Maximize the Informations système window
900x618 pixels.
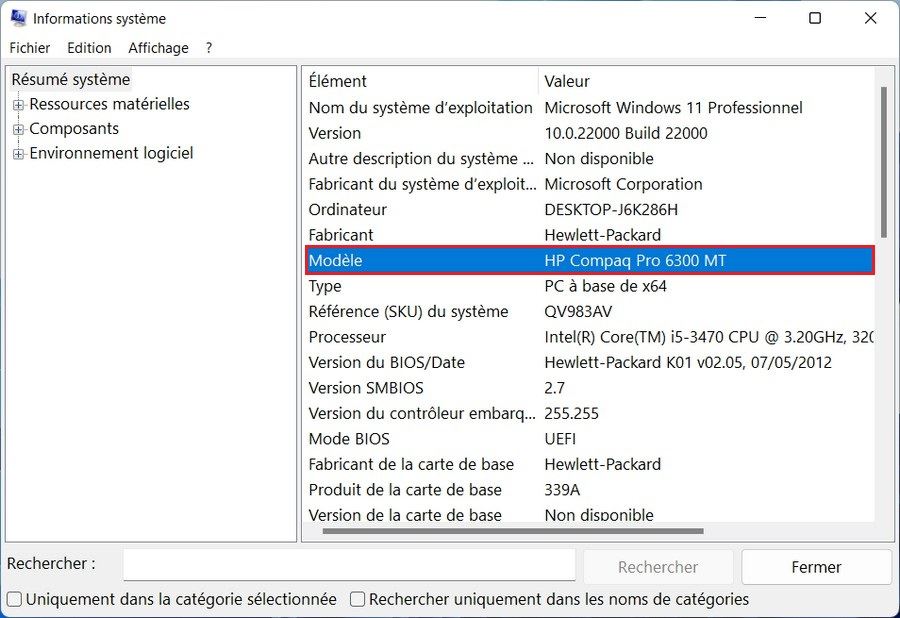click(815, 18)
